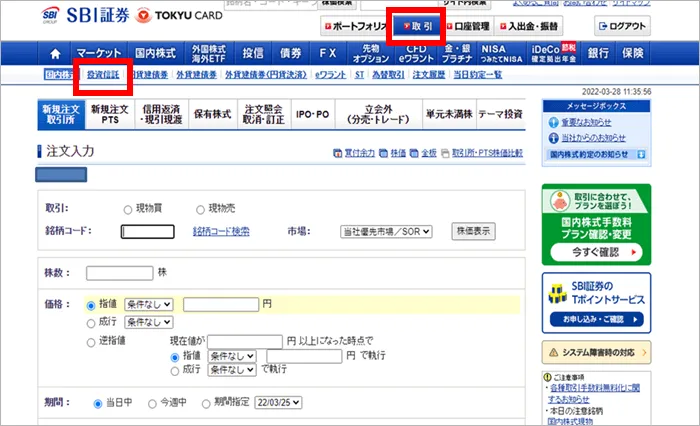Switch to the 信用返済・現引現渡 tab

pos(162,114)
